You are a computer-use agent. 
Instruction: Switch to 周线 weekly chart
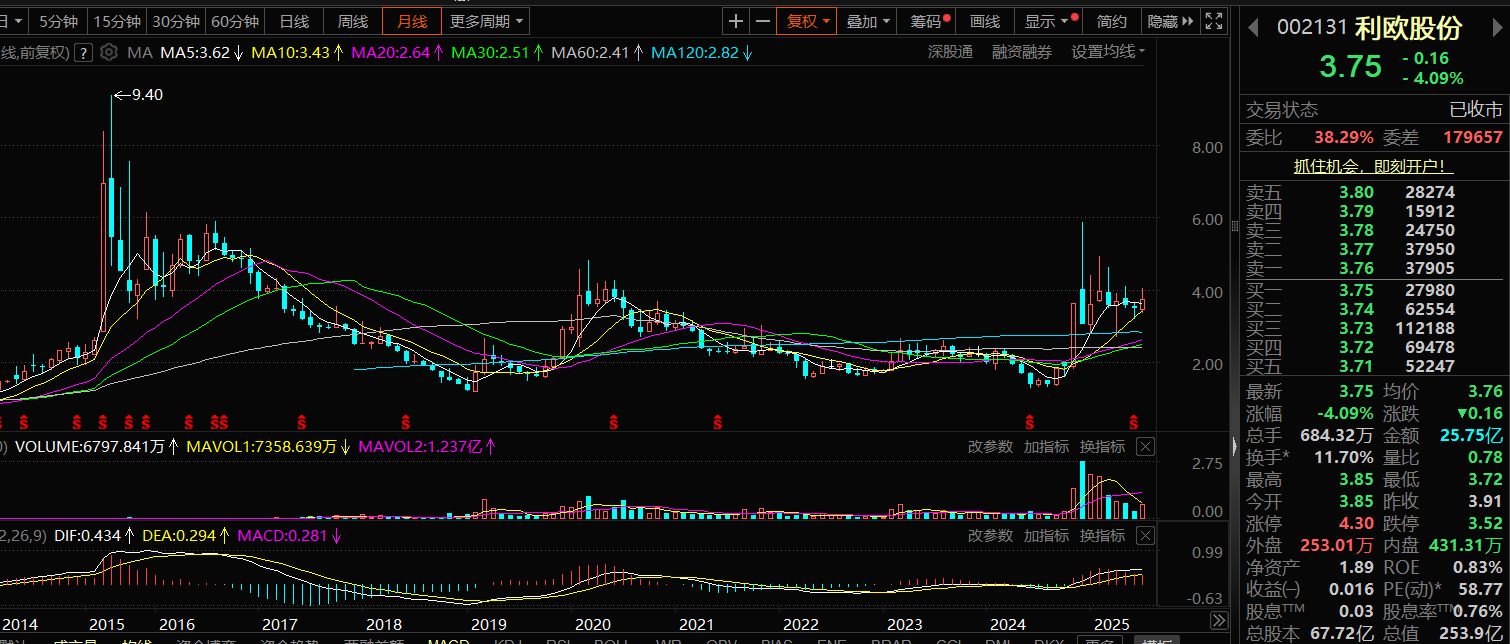[x=353, y=21]
